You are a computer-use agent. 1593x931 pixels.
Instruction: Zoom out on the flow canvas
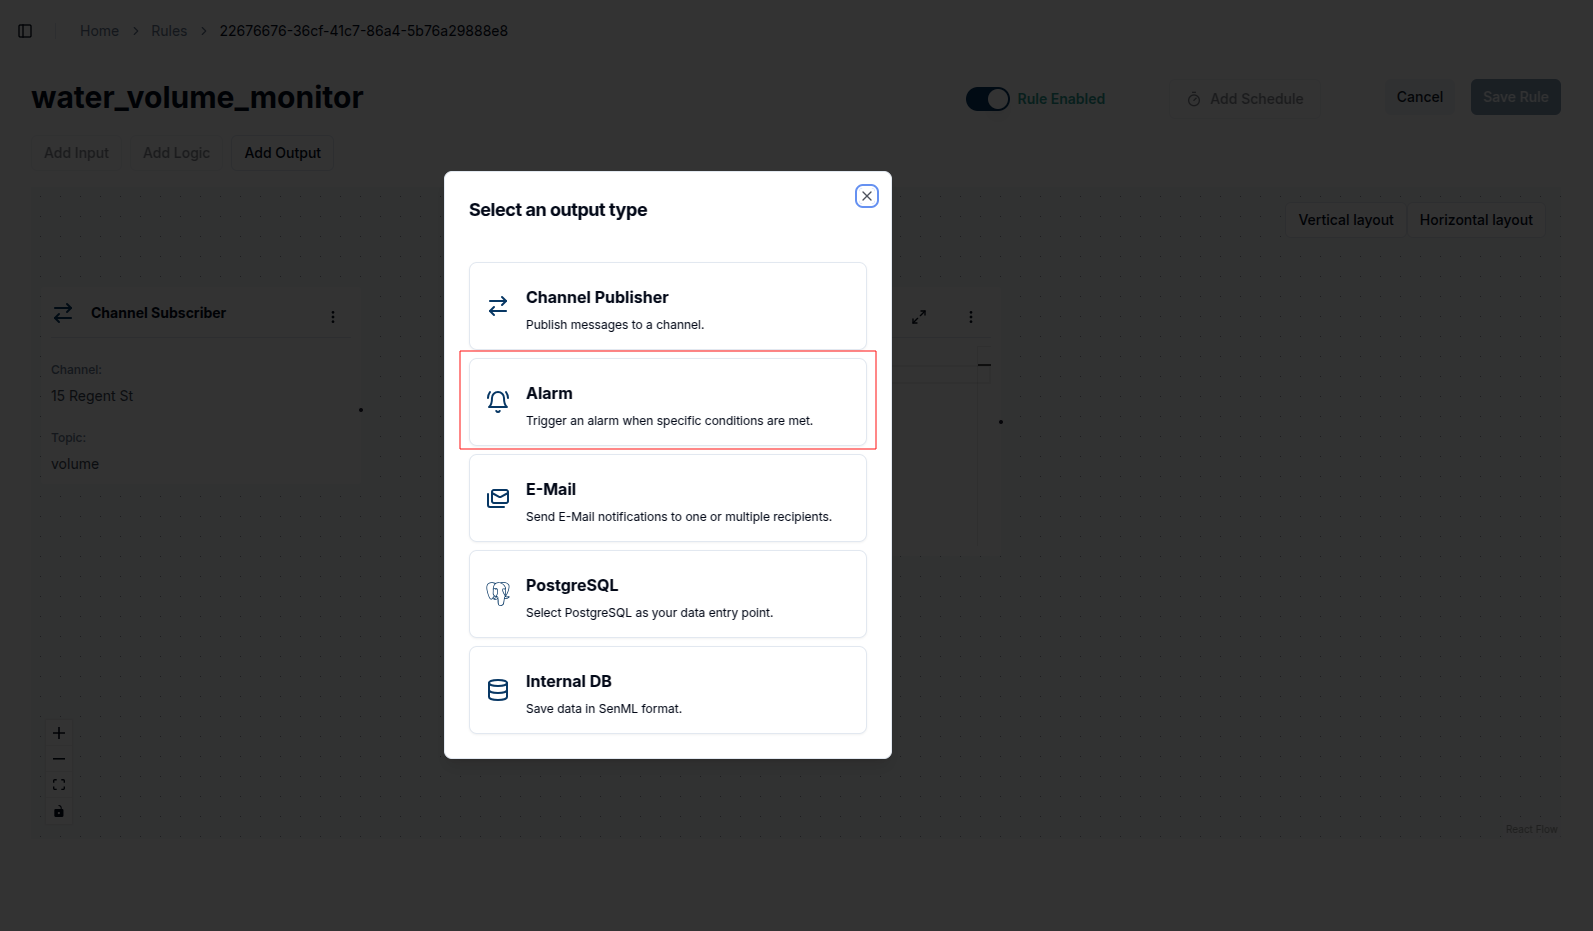click(59, 759)
